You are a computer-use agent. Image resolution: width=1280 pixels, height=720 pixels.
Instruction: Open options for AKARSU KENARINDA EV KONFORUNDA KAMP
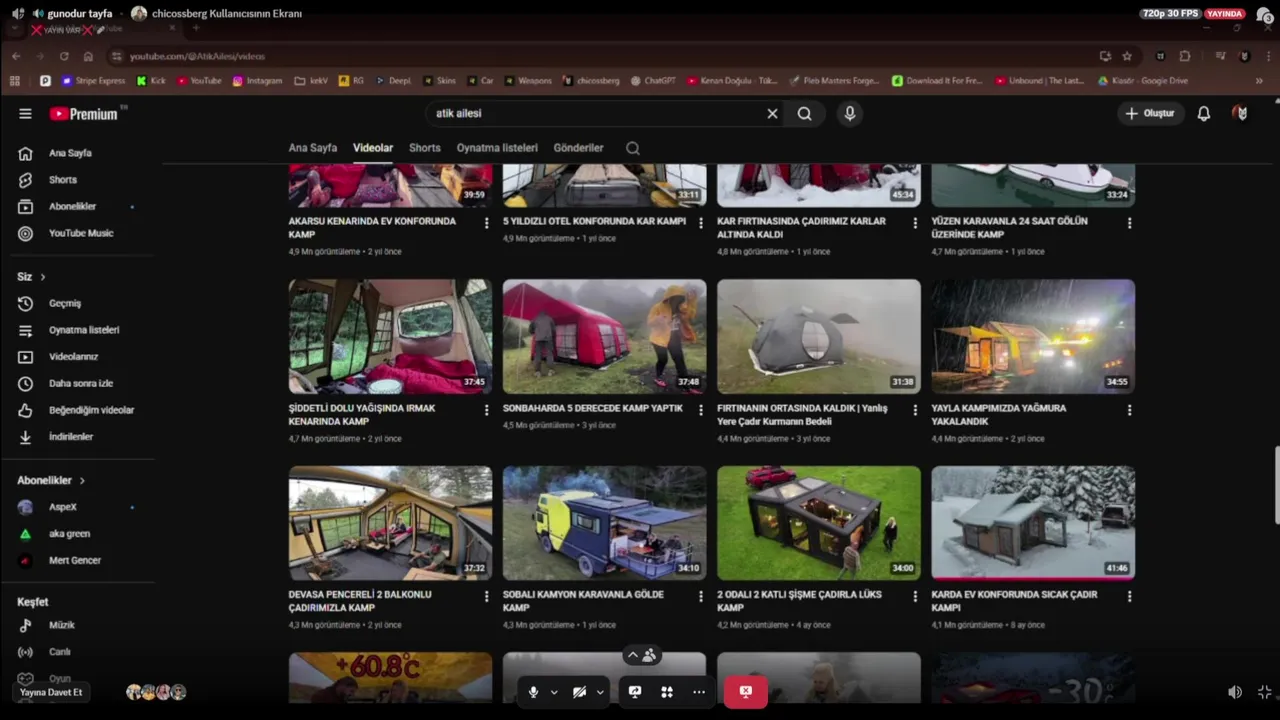click(487, 223)
